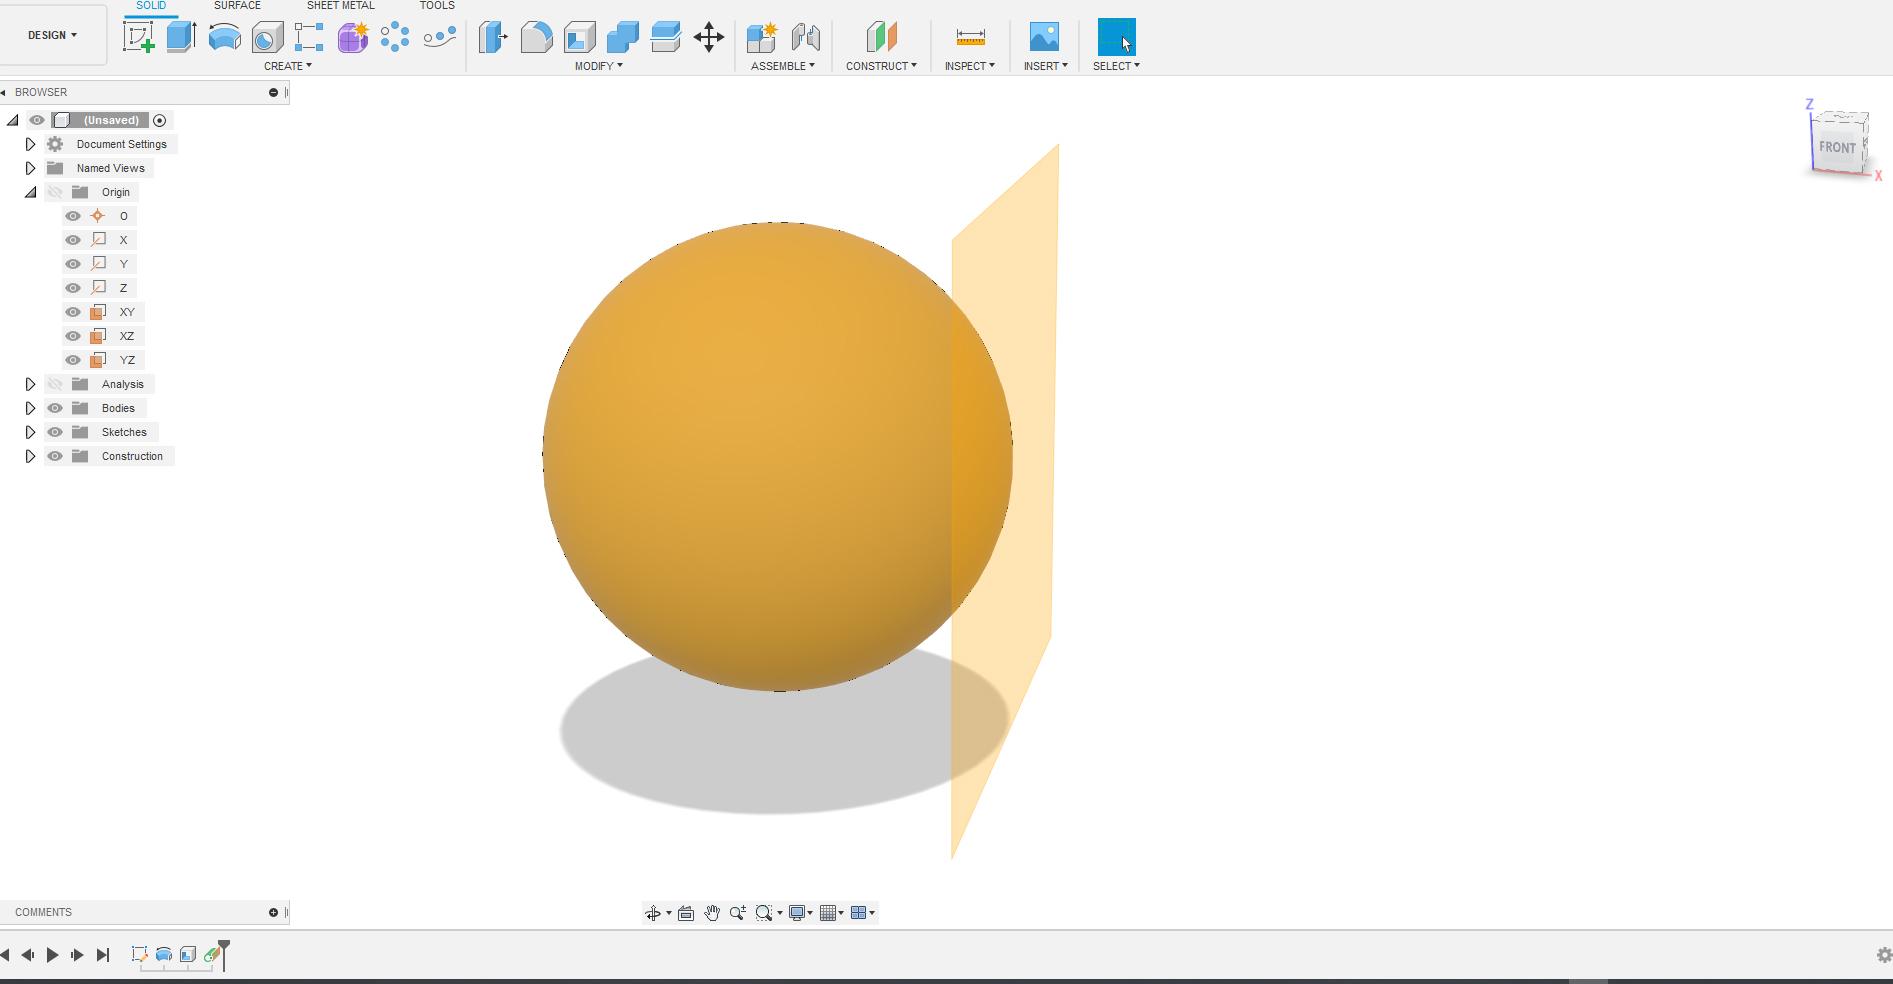Click the Offset Plane construct icon
Image resolution: width=1893 pixels, height=984 pixels.
[881, 38]
